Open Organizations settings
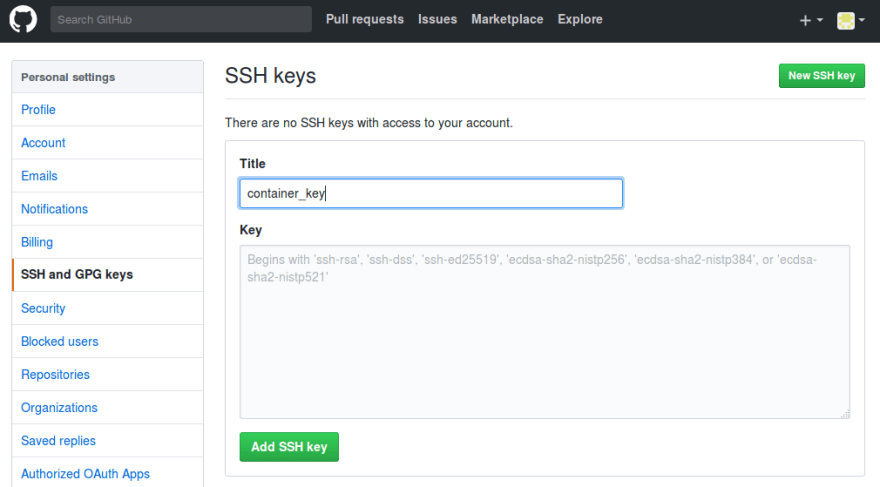 pyautogui.click(x=108, y=407)
